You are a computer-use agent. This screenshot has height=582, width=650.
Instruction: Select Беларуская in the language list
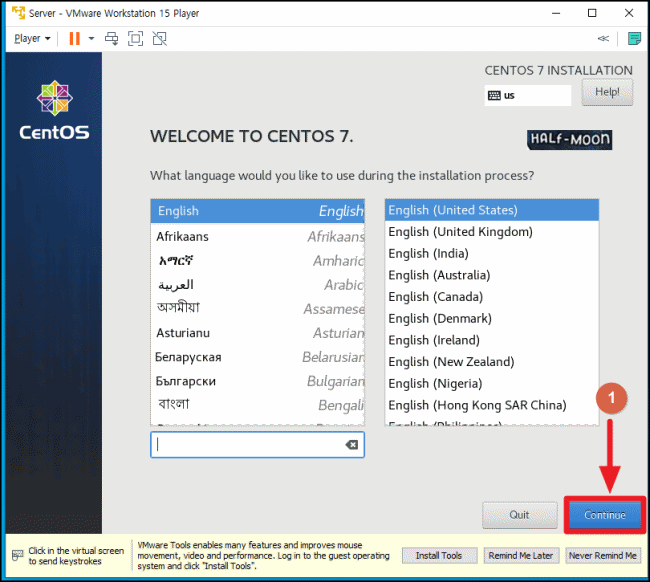click(x=257, y=357)
